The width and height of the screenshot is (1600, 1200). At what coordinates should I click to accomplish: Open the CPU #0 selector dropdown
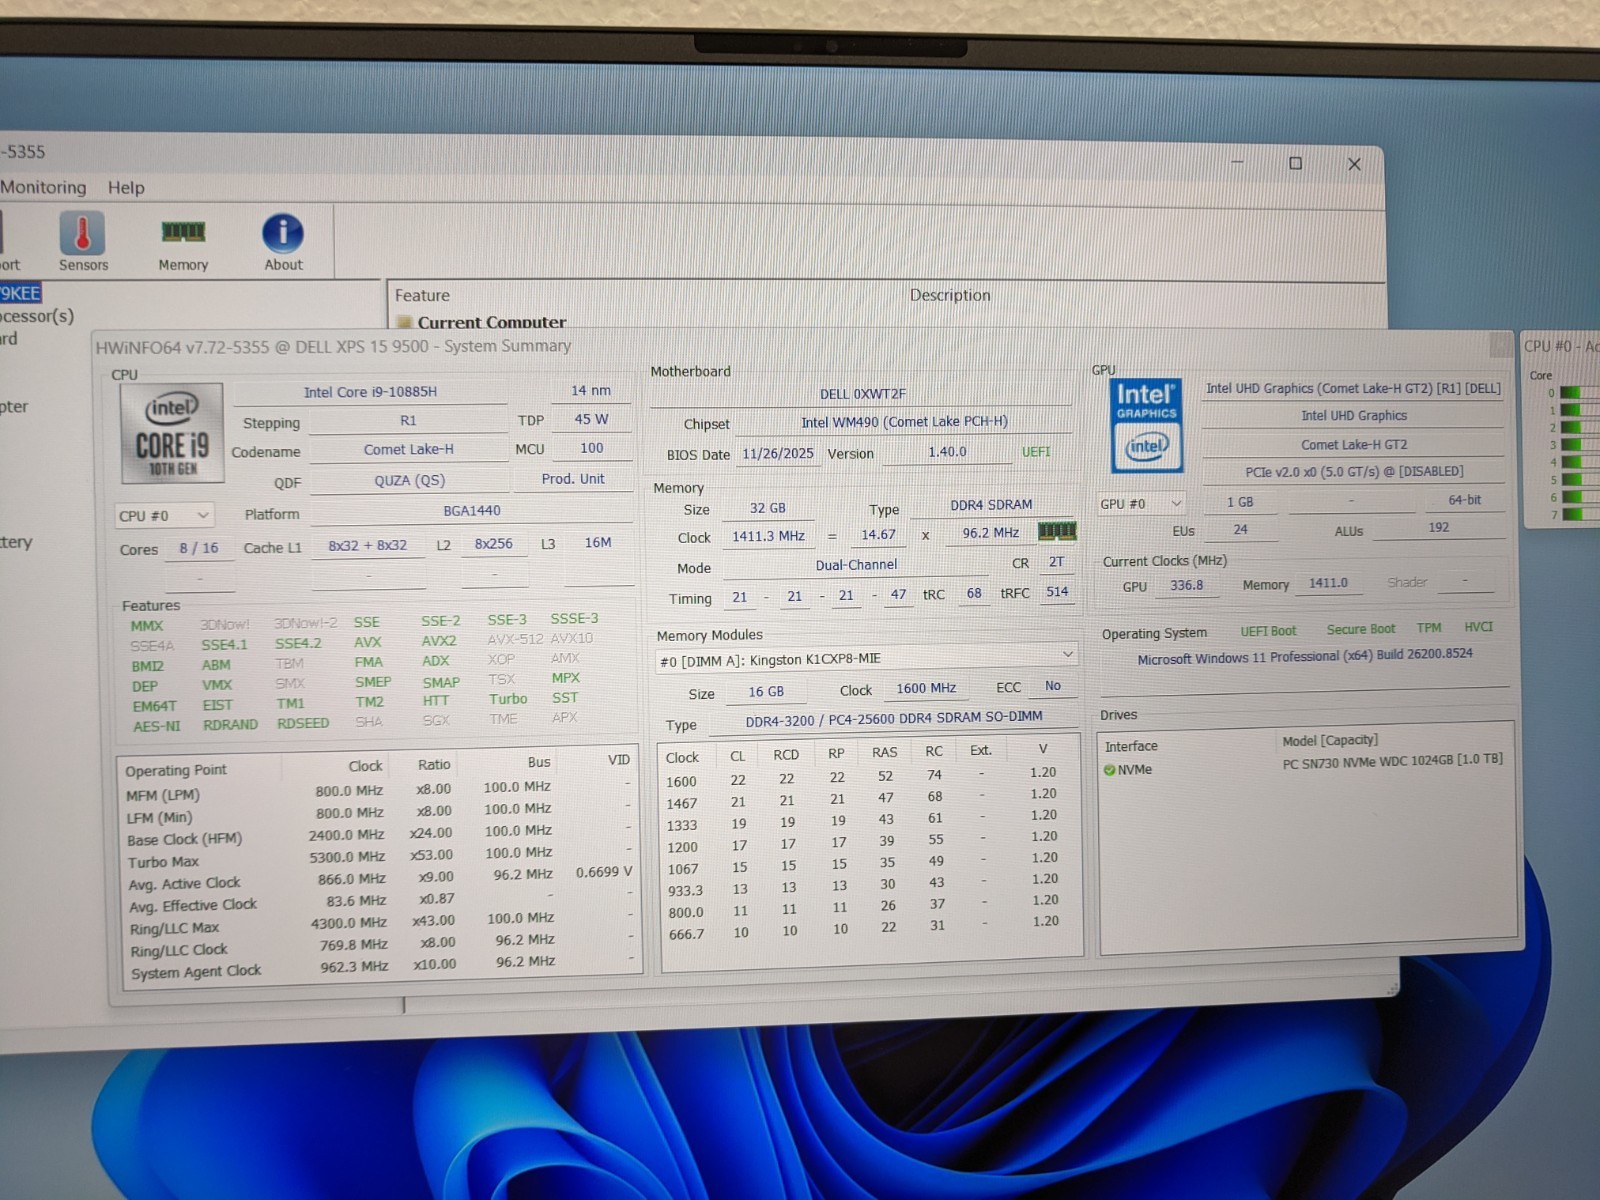coord(164,516)
